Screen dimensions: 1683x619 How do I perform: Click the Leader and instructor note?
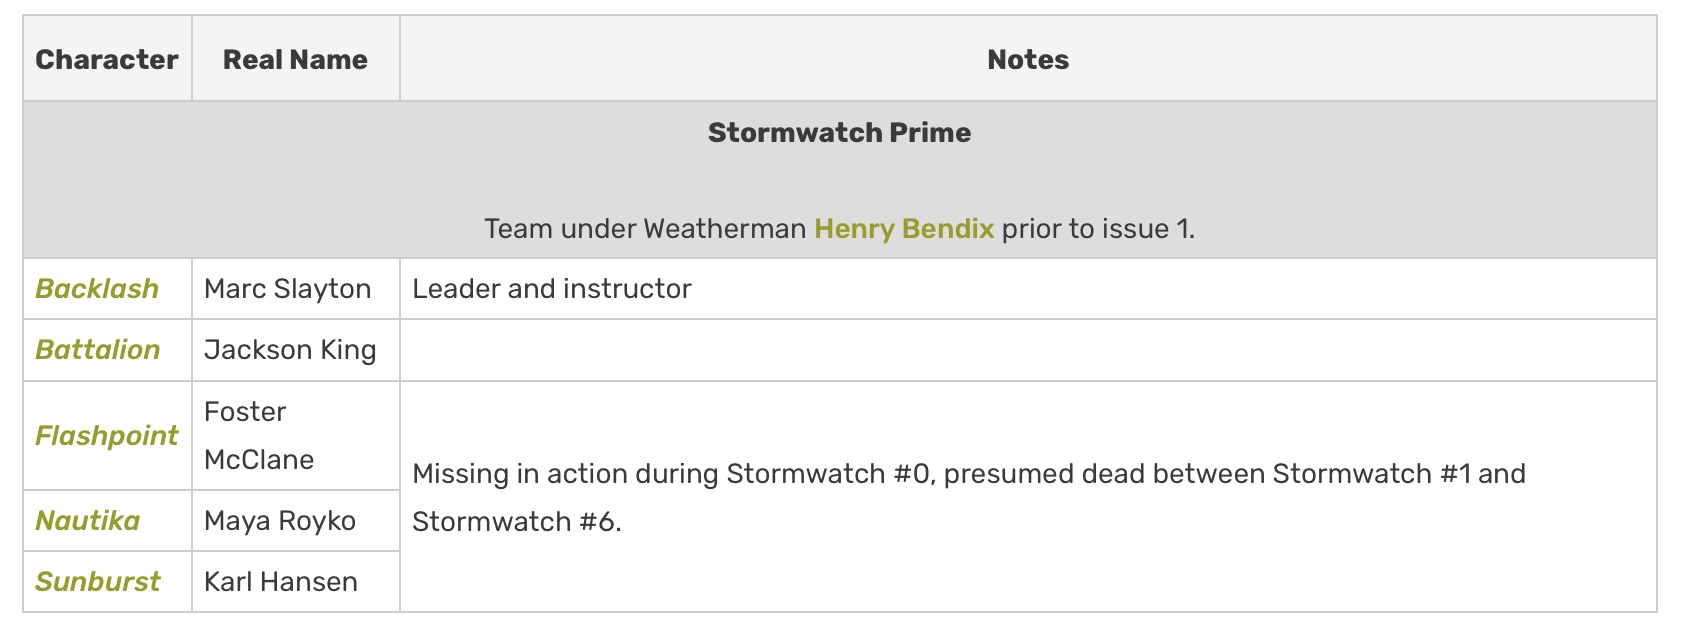coord(552,289)
